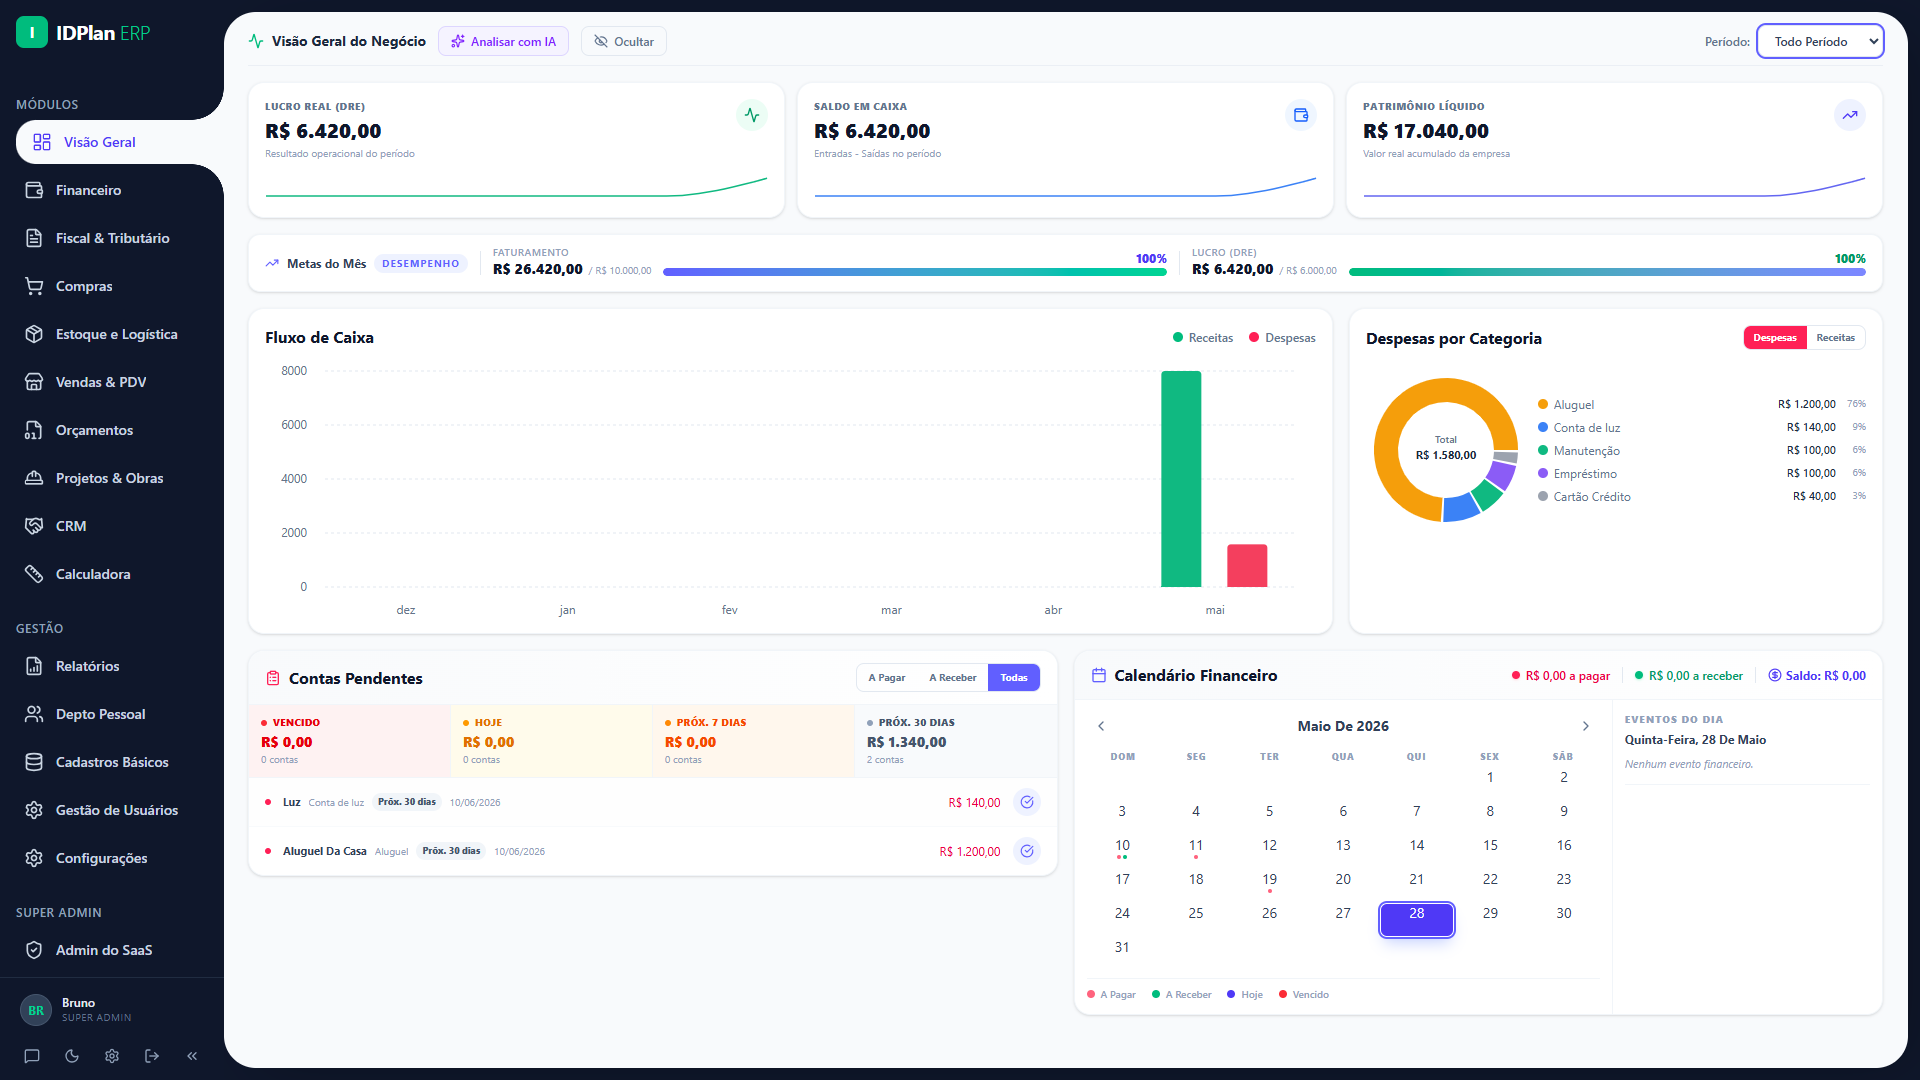Click the R$ 0,00 a pagar indicator

point(1561,676)
